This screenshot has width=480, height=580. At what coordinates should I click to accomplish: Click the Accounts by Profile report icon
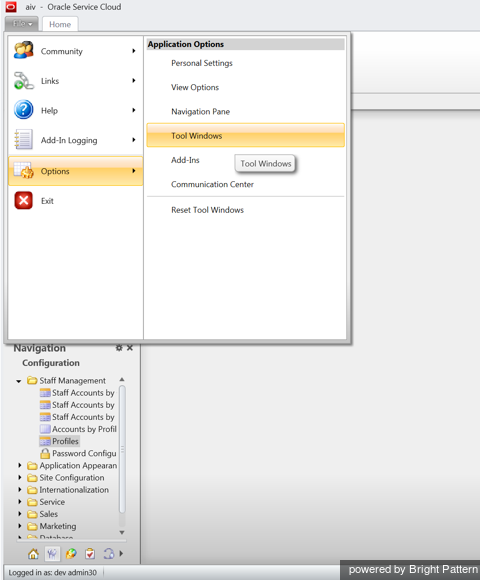pos(45,429)
